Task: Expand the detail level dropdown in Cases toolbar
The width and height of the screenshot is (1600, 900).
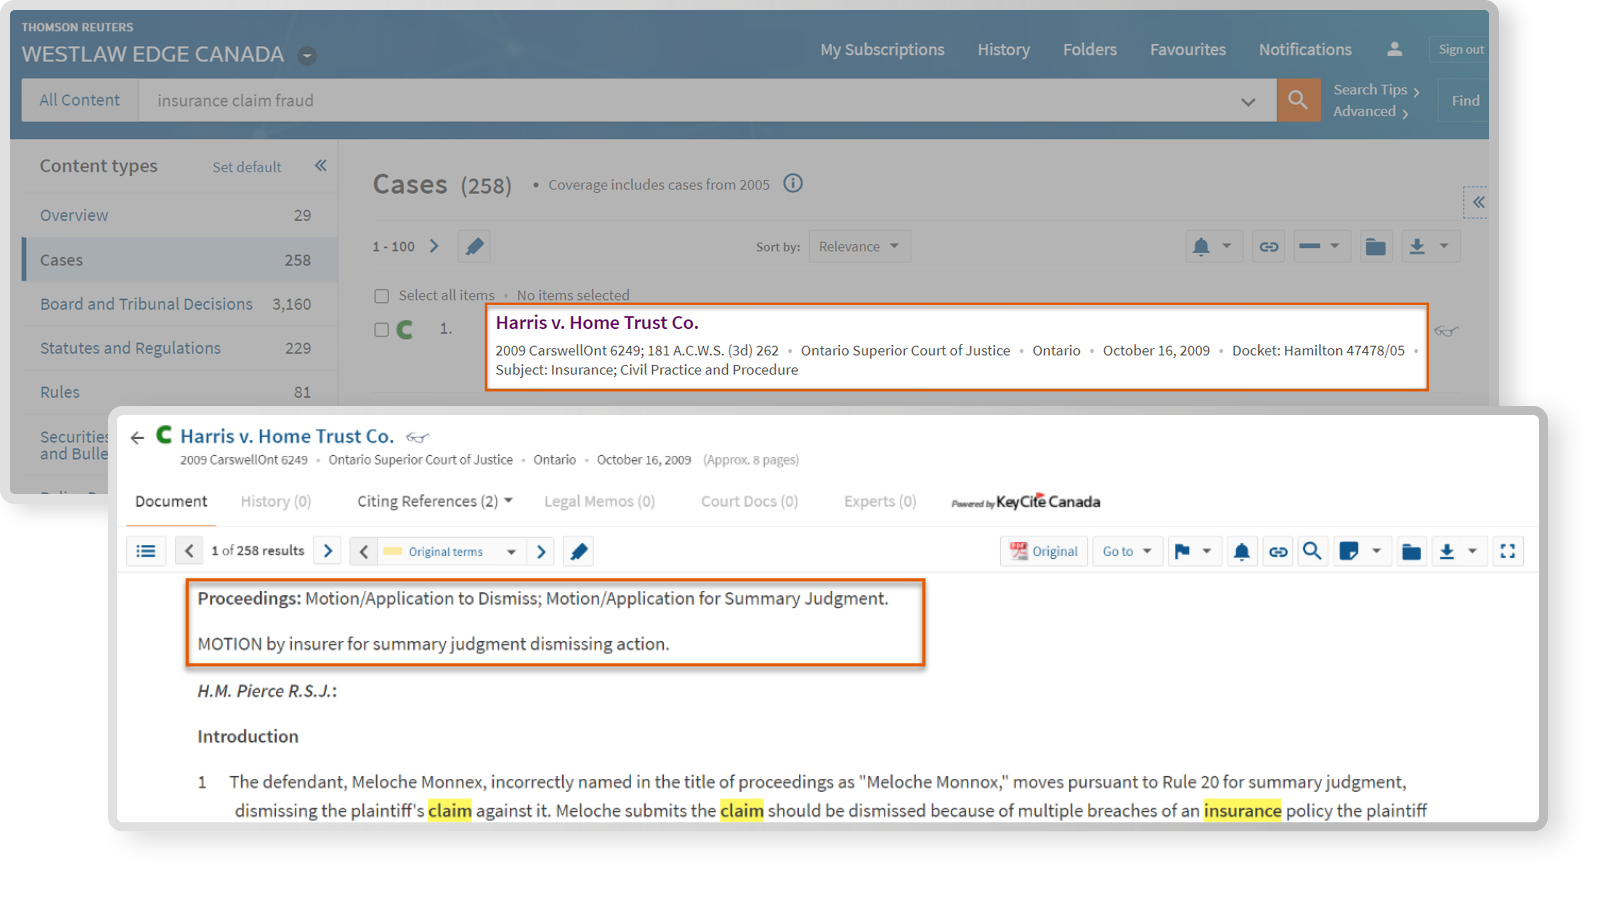Action: [1334, 246]
